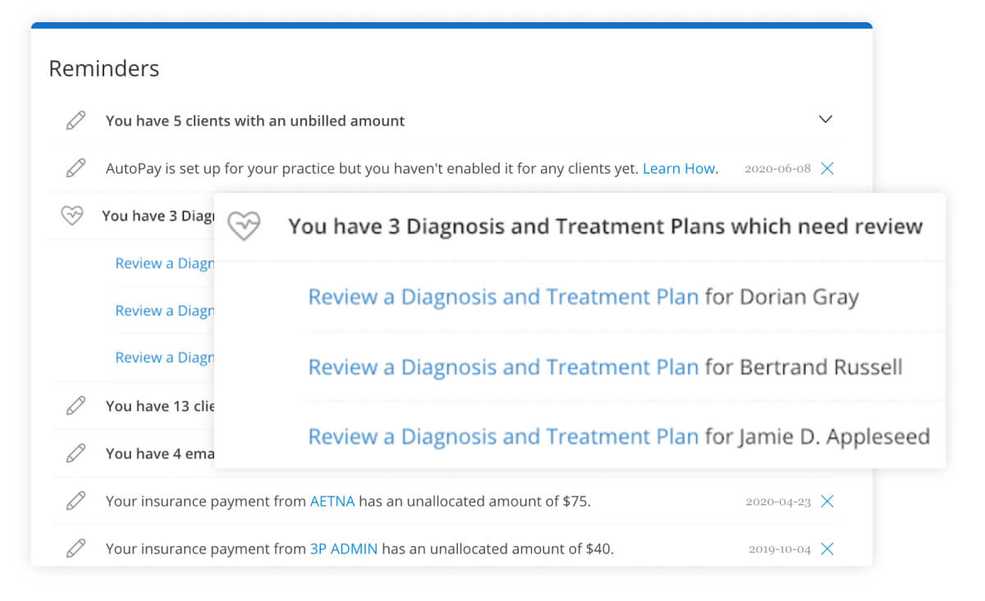Open the AETNA payer link
The height and width of the screenshot is (601, 985).
(332, 501)
